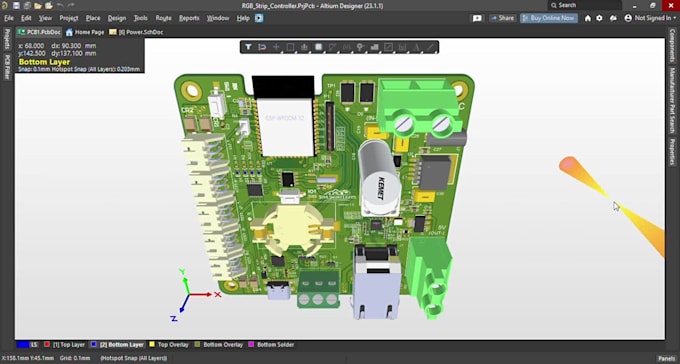Open the PCB Filter side panel tab
Screen dimensions: 680x364
coord(7,67)
